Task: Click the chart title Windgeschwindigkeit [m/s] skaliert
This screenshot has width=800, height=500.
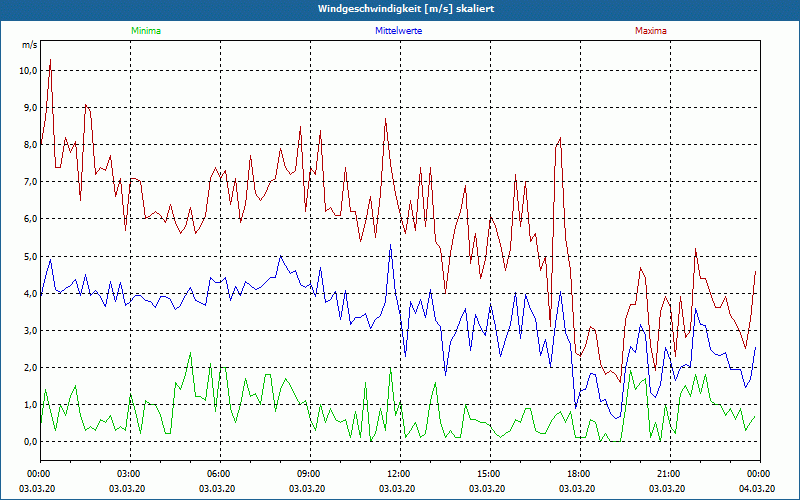Action: 406,9
